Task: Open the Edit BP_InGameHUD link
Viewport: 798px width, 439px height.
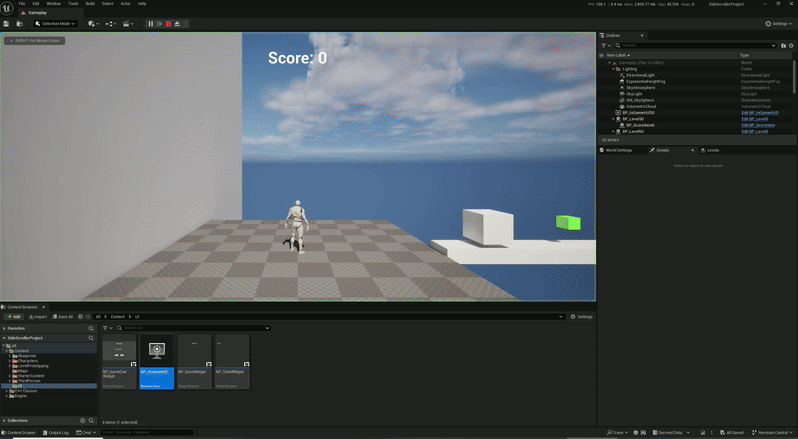Action: [x=760, y=113]
